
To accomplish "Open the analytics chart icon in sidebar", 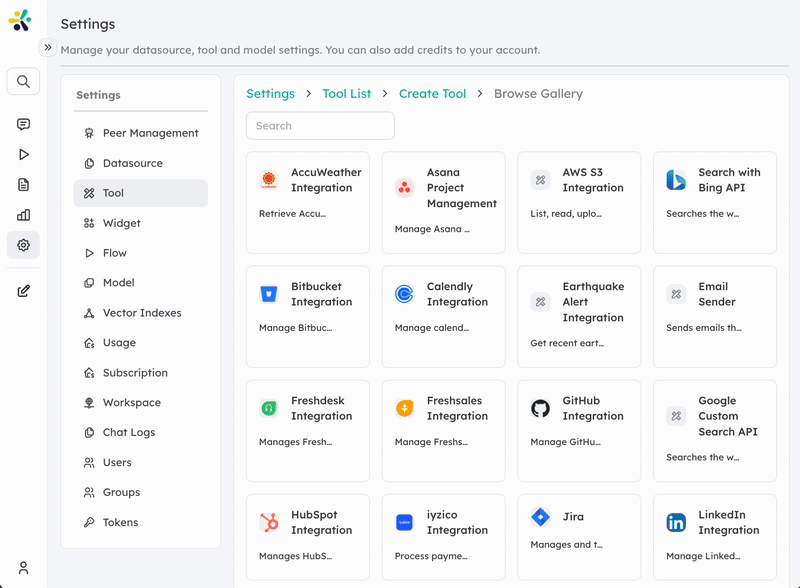I will pyautogui.click(x=23, y=214).
